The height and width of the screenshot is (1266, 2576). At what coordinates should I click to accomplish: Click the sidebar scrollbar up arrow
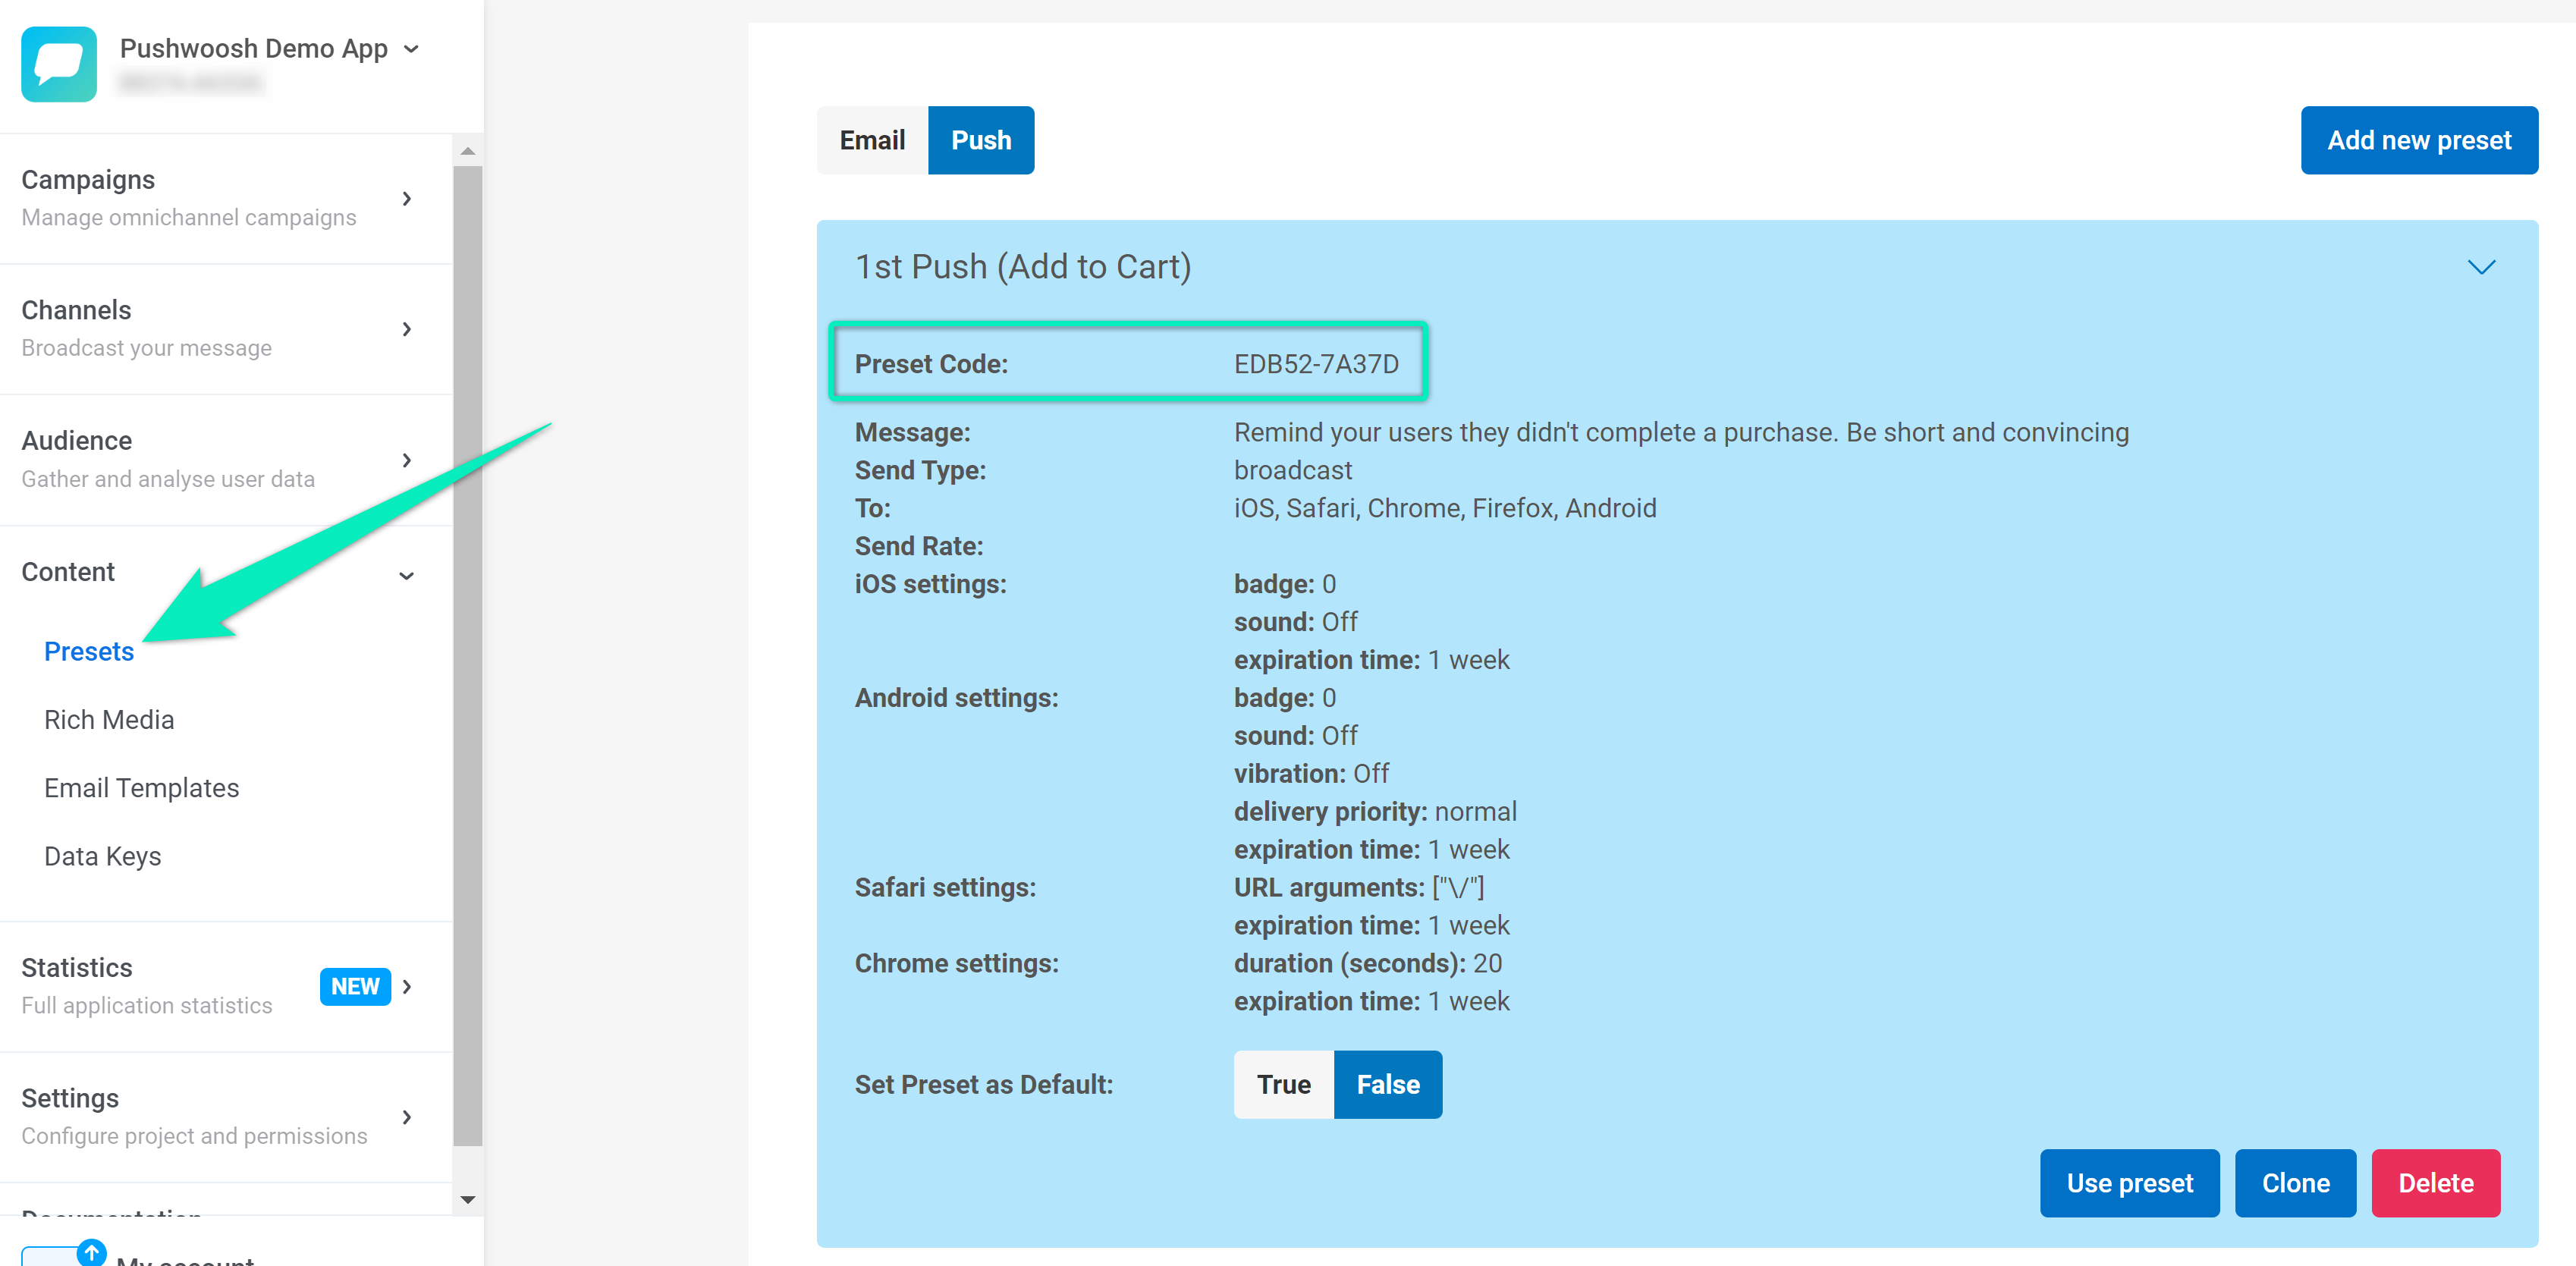[x=467, y=151]
